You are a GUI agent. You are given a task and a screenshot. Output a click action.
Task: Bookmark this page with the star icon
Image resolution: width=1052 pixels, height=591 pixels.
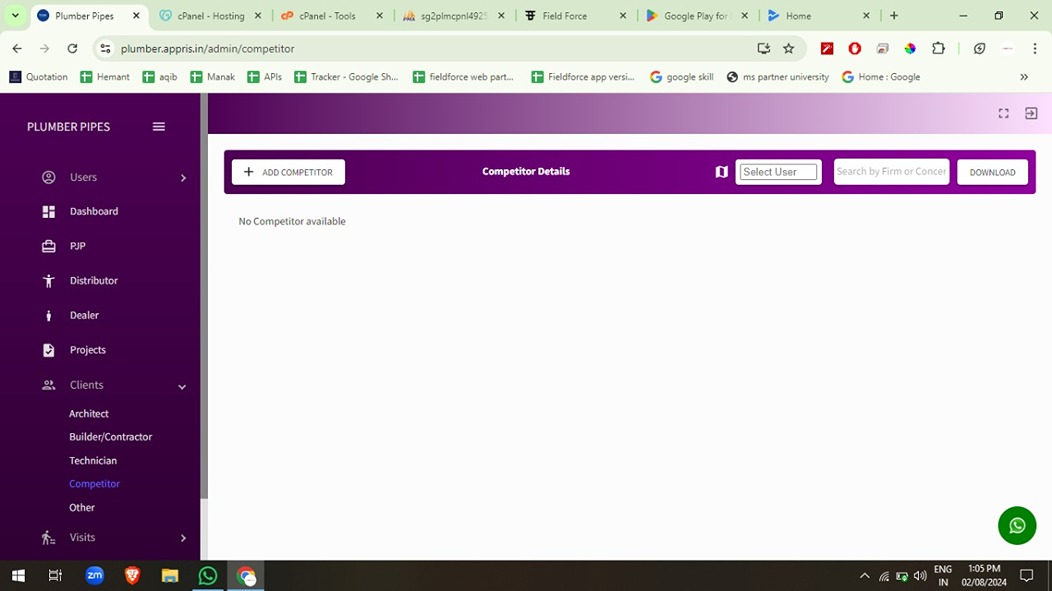788,48
